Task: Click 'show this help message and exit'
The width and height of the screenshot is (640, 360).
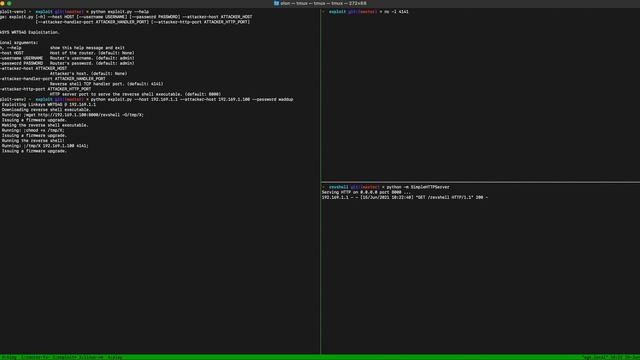Action: (87, 48)
